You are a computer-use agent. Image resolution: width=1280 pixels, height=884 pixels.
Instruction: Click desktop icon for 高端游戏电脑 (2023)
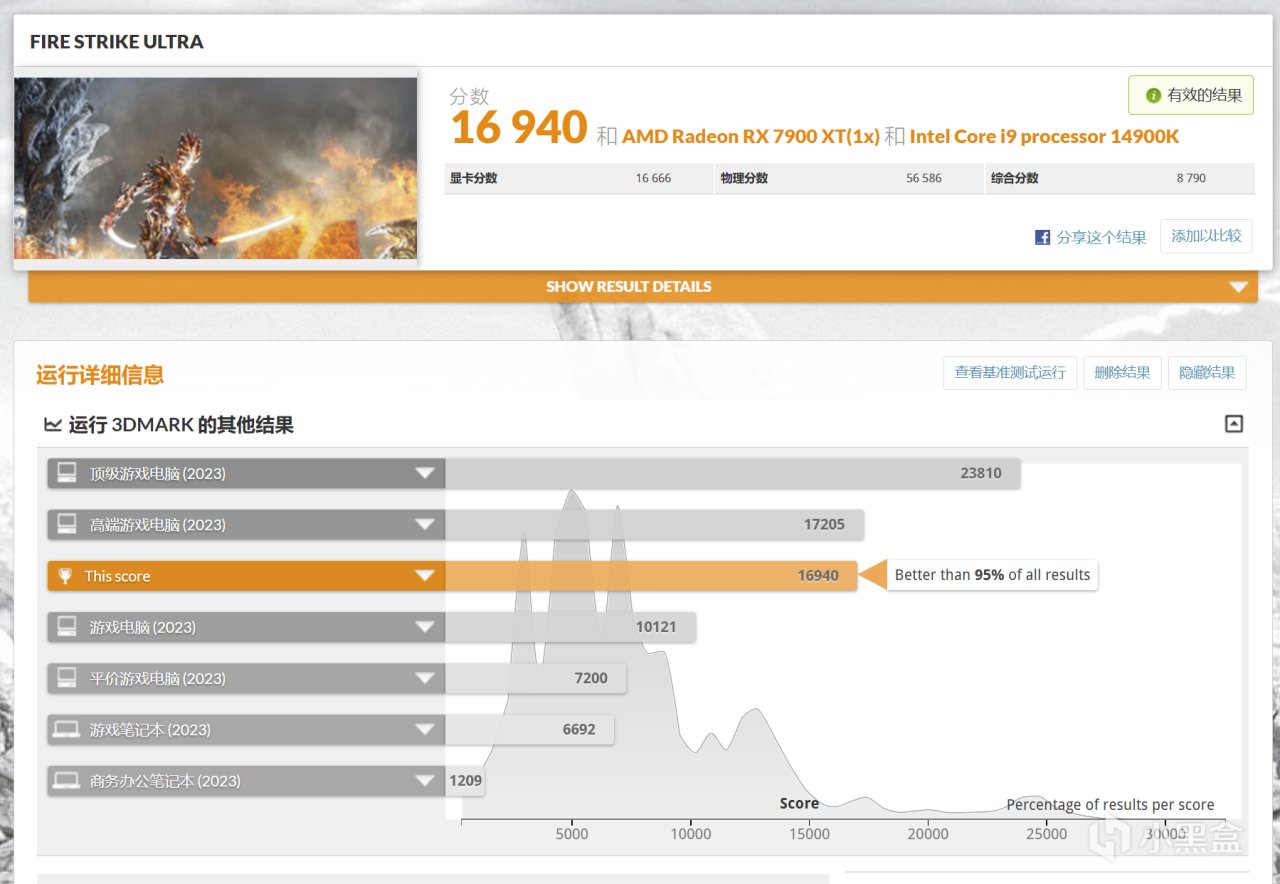click(x=67, y=524)
